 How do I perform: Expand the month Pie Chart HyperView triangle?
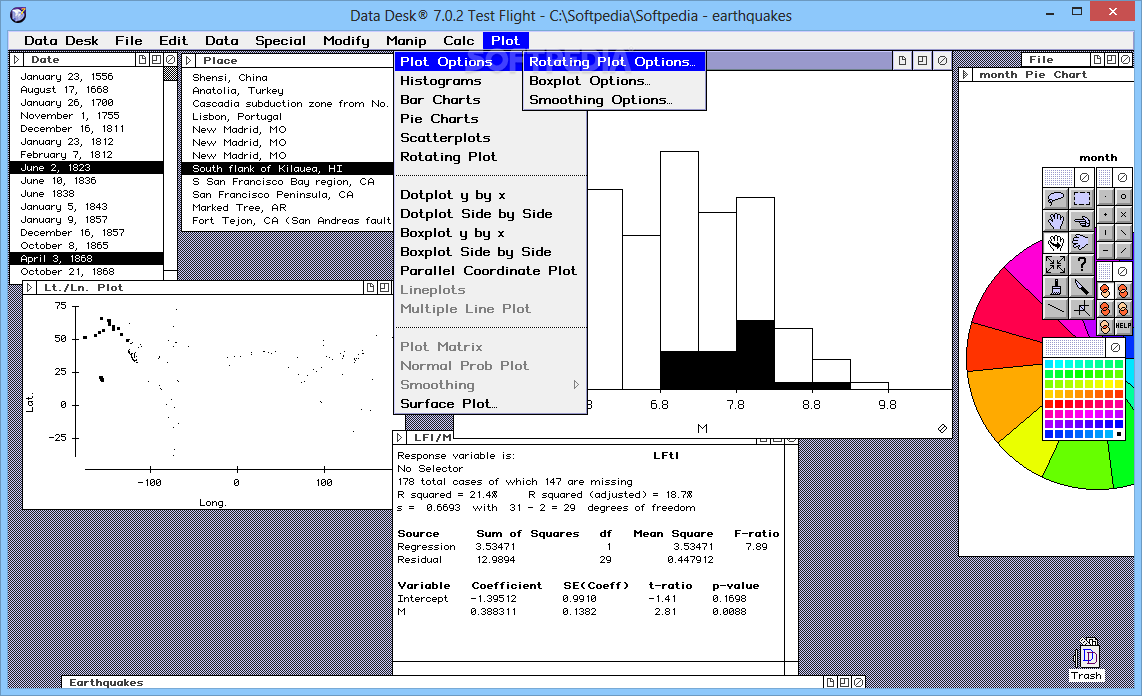(x=966, y=74)
